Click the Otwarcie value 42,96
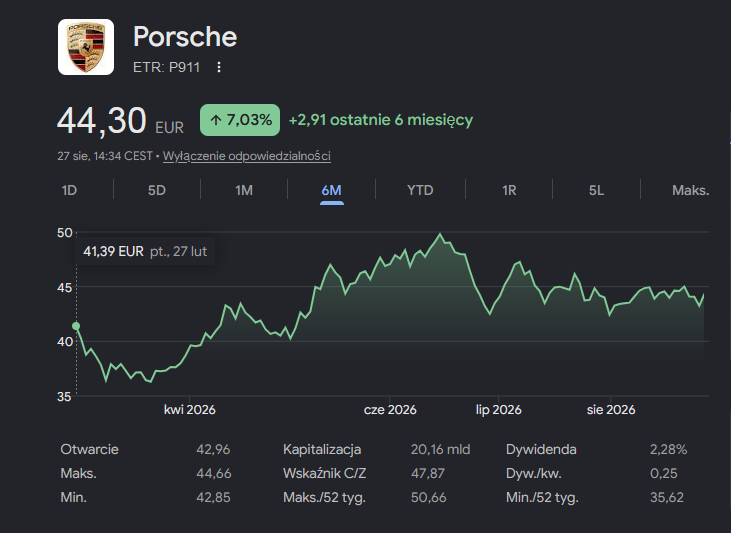Viewport: 731px width, 533px height. (x=213, y=450)
